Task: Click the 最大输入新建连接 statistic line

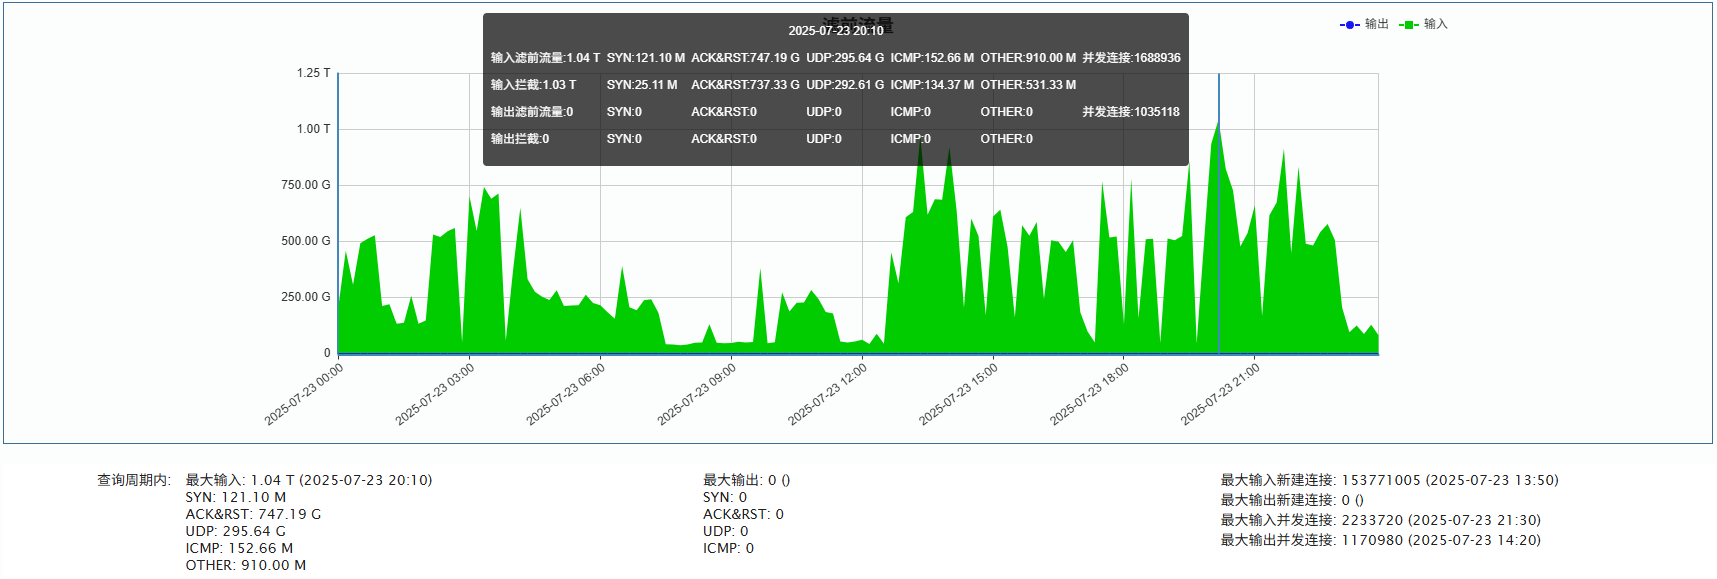Action: tap(1388, 480)
